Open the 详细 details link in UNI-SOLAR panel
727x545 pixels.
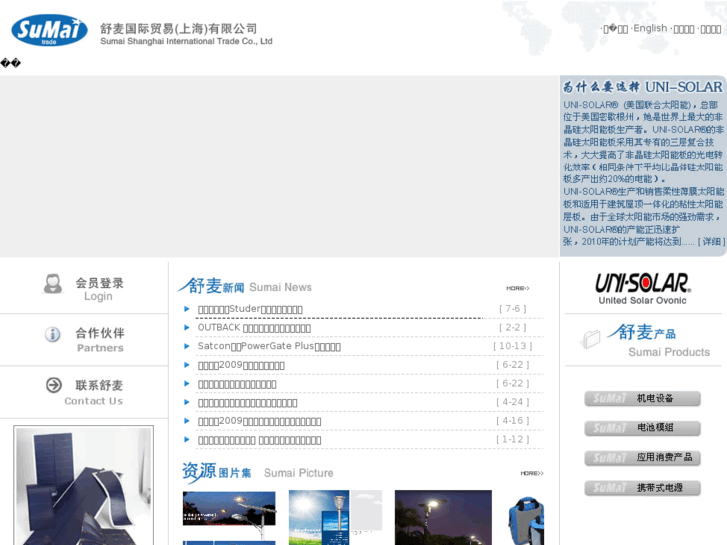[x=711, y=242]
